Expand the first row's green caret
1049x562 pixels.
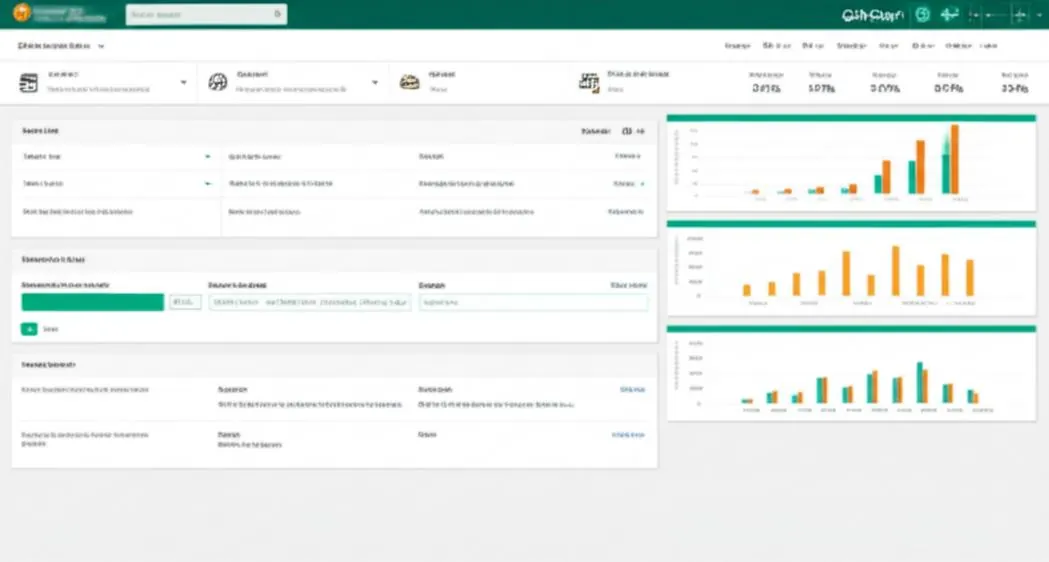[207, 157]
